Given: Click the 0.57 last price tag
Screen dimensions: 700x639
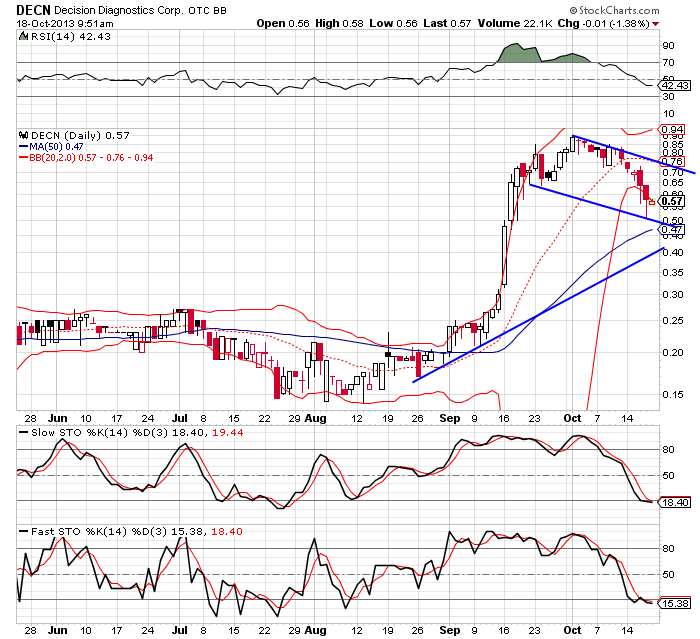Looking at the screenshot, I should pos(672,201).
